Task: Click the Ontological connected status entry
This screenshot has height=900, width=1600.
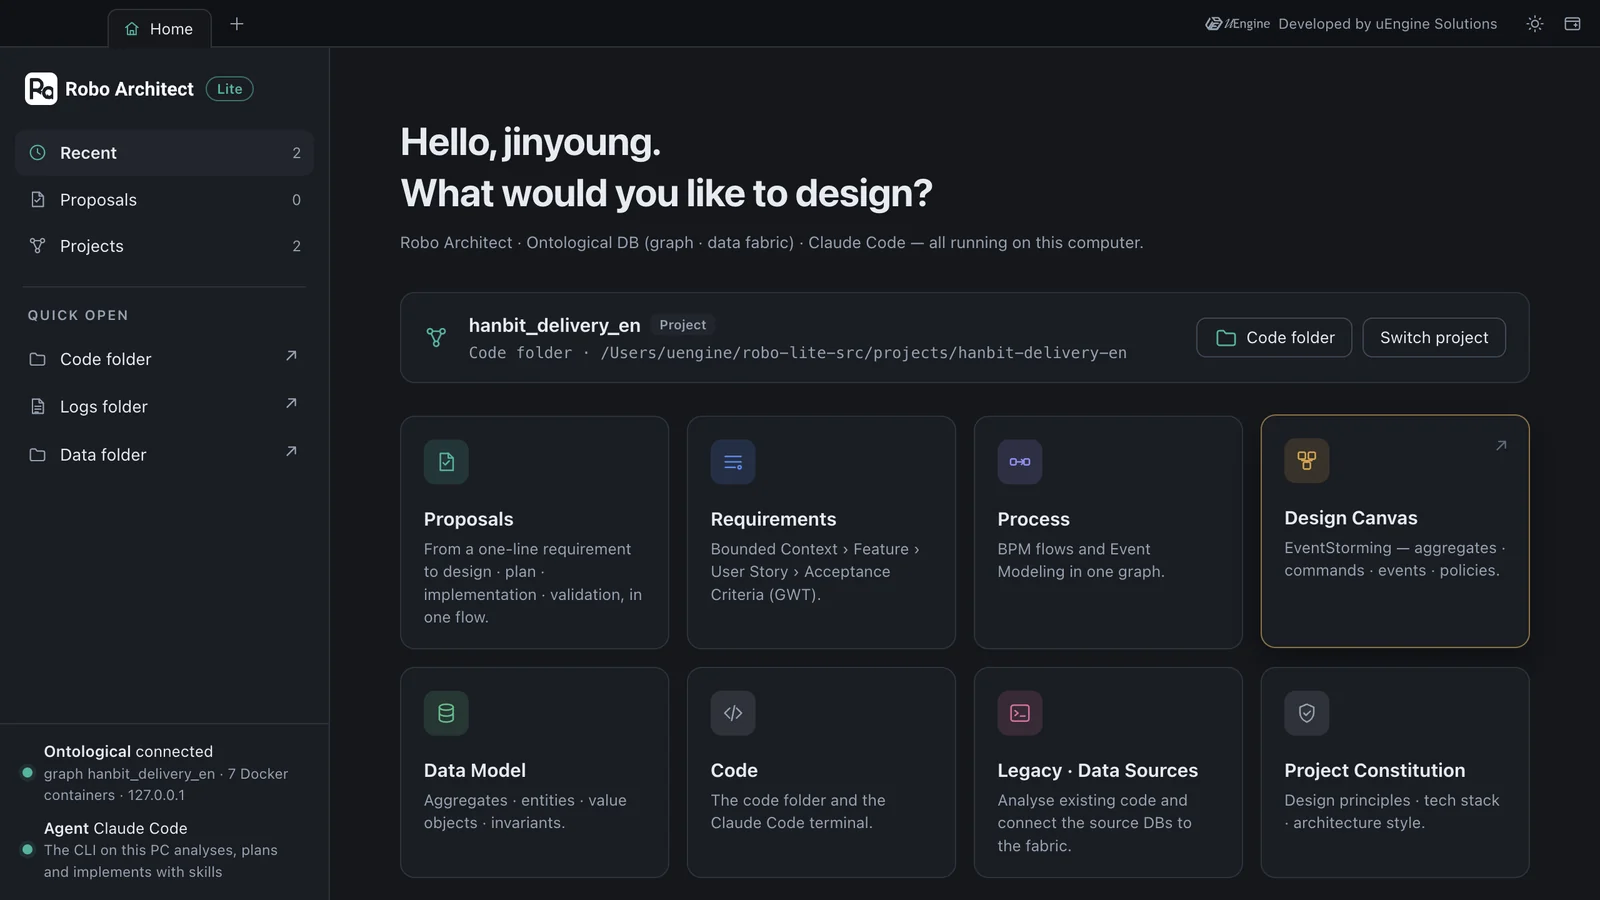Action: pos(164,773)
